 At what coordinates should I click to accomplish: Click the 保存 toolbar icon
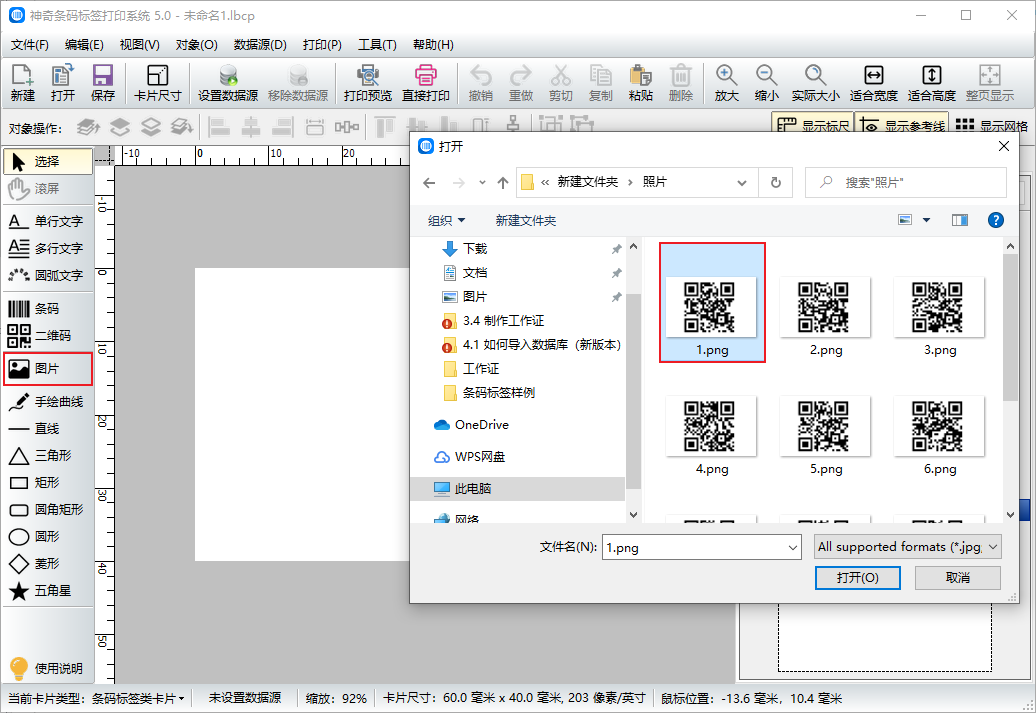tap(102, 83)
